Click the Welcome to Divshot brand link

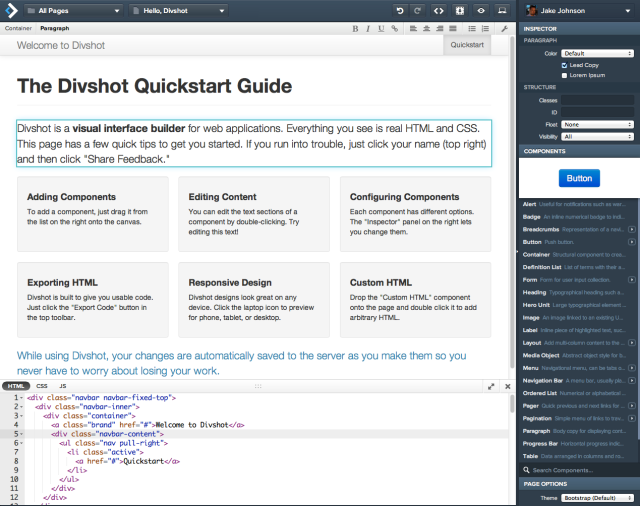(61, 45)
